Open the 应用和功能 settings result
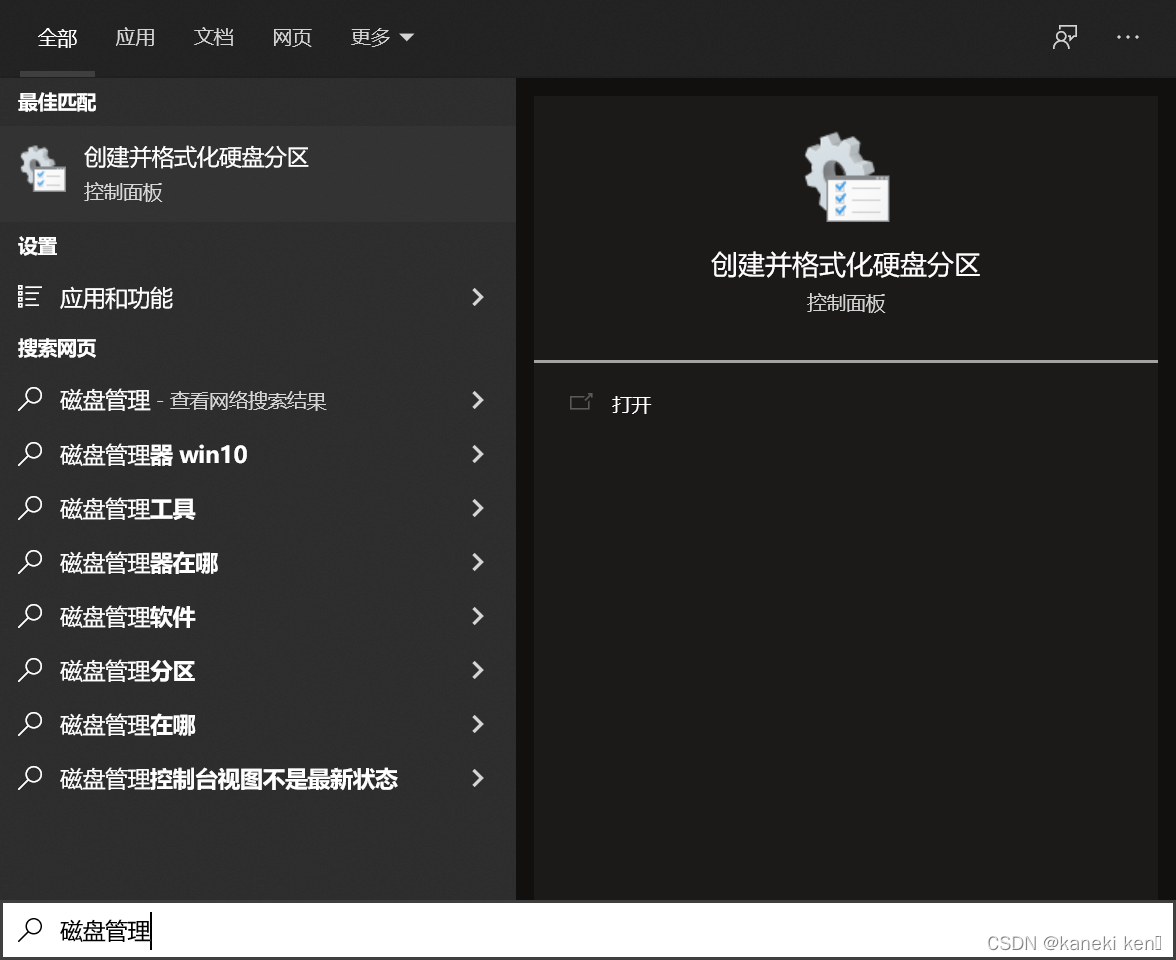Image resolution: width=1176 pixels, height=960 pixels. click(258, 298)
